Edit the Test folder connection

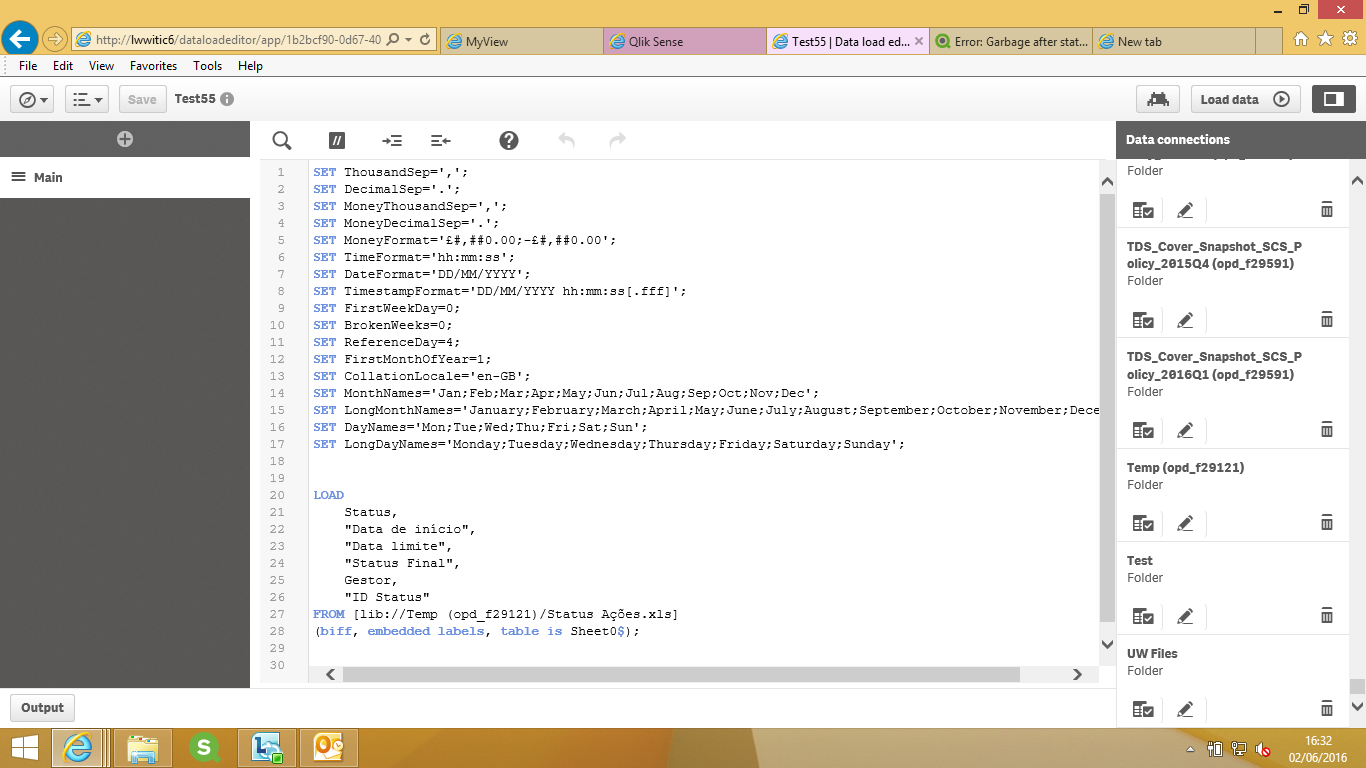[1185, 616]
